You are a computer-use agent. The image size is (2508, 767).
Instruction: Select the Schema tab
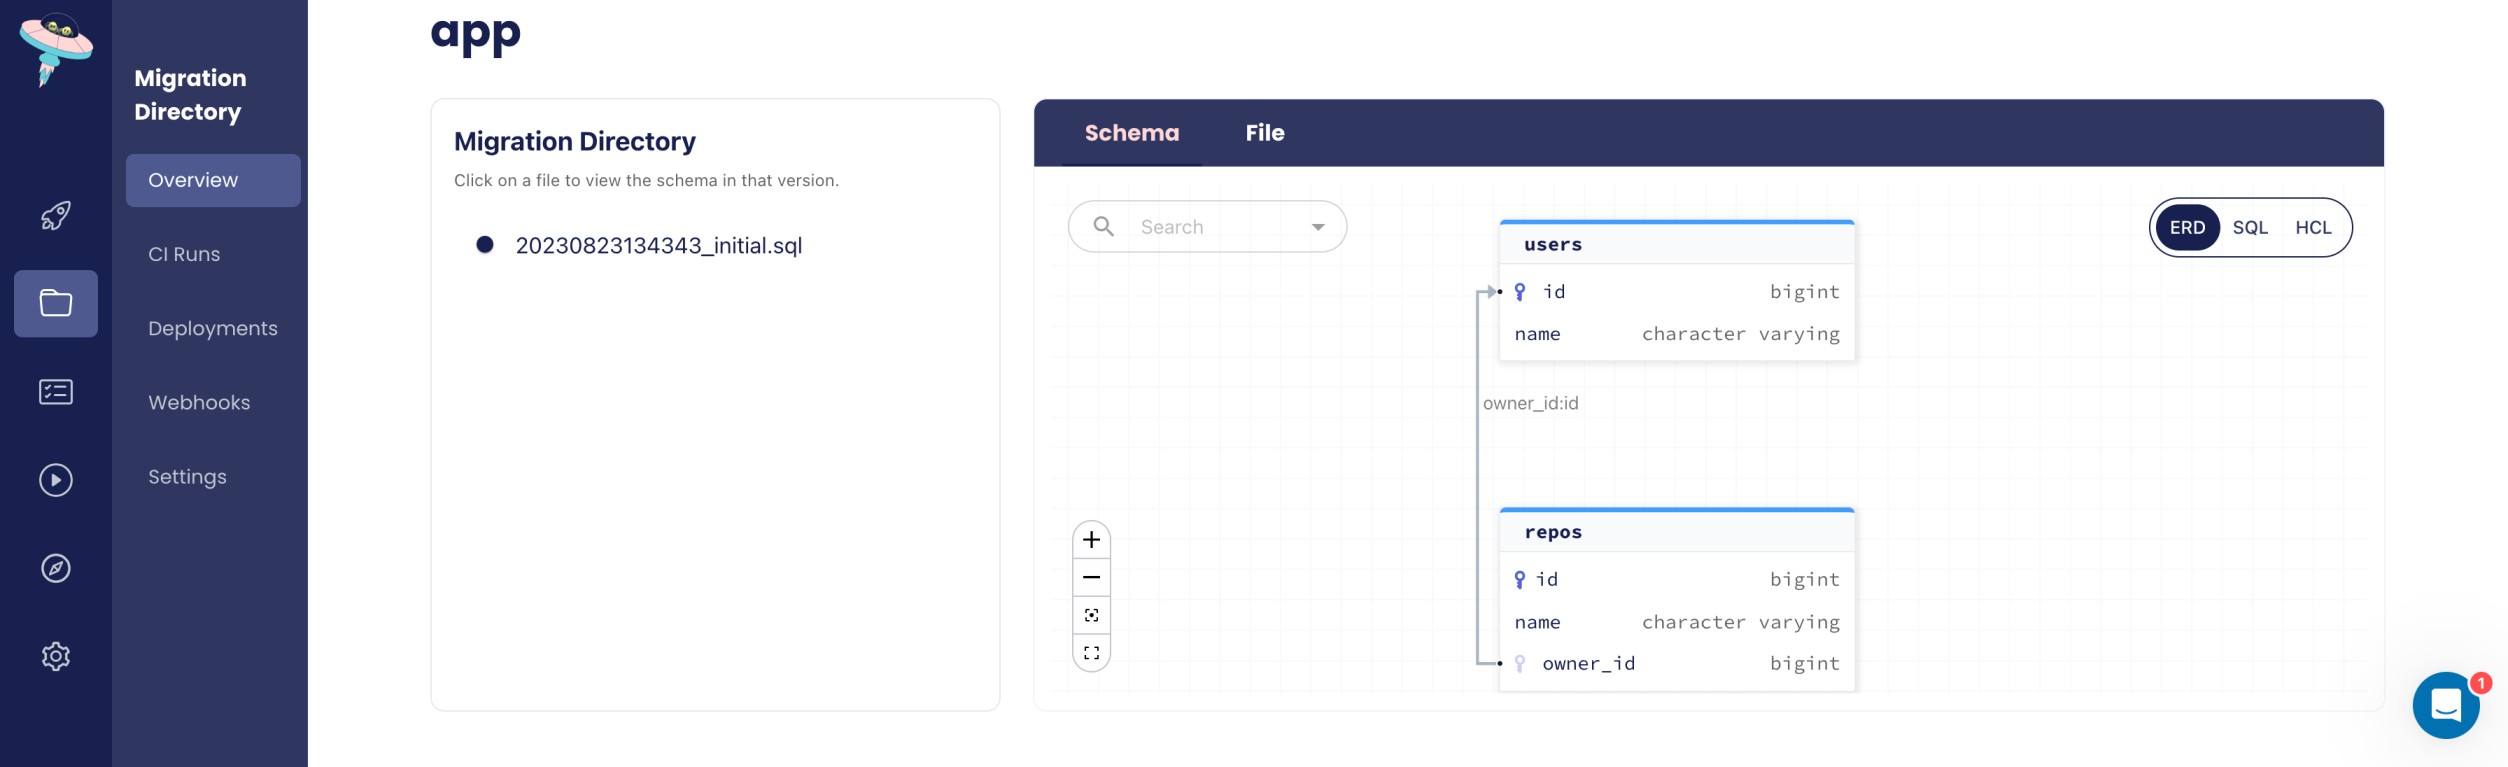pos(1131,133)
